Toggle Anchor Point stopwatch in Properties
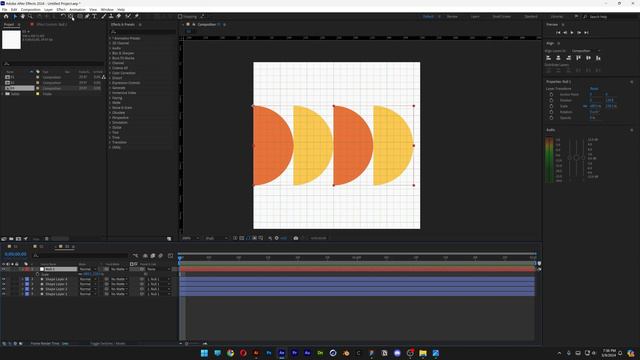The image size is (640, 360). point(551,94)
